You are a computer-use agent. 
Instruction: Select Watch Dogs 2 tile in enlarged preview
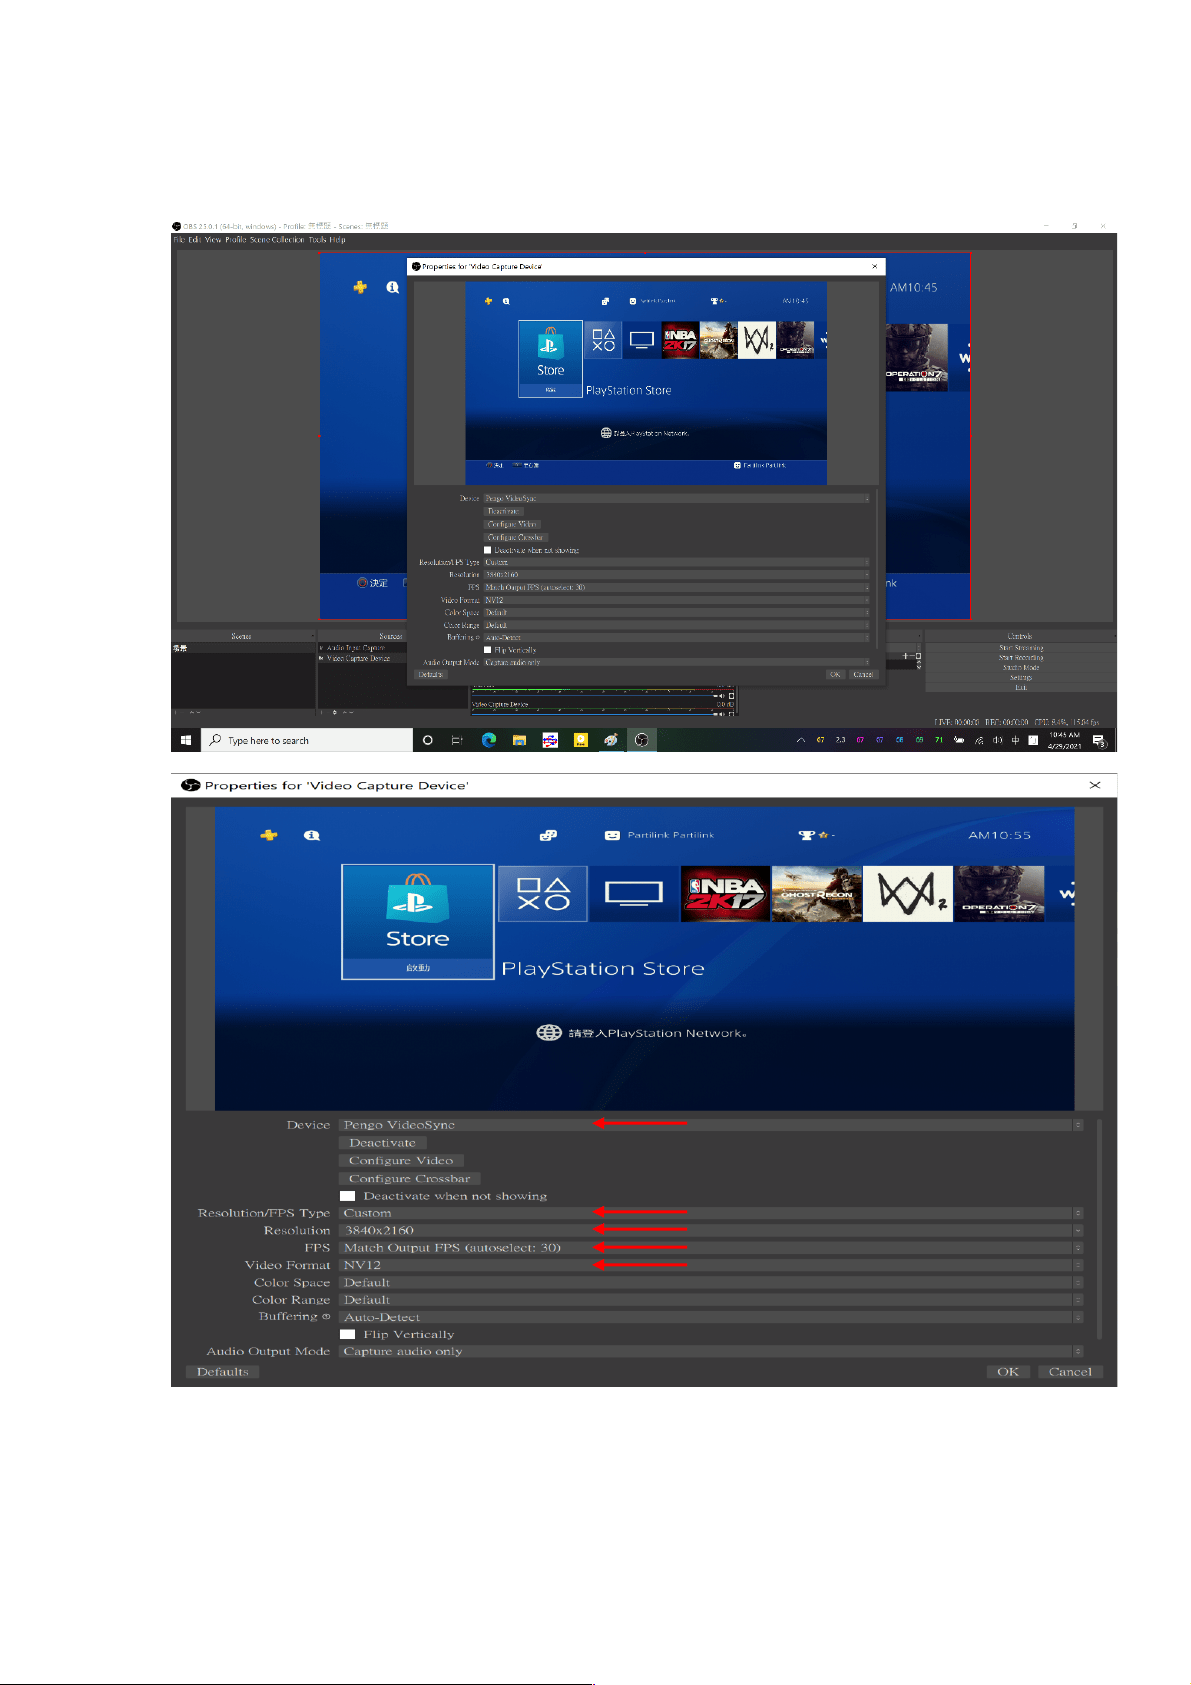908,894
